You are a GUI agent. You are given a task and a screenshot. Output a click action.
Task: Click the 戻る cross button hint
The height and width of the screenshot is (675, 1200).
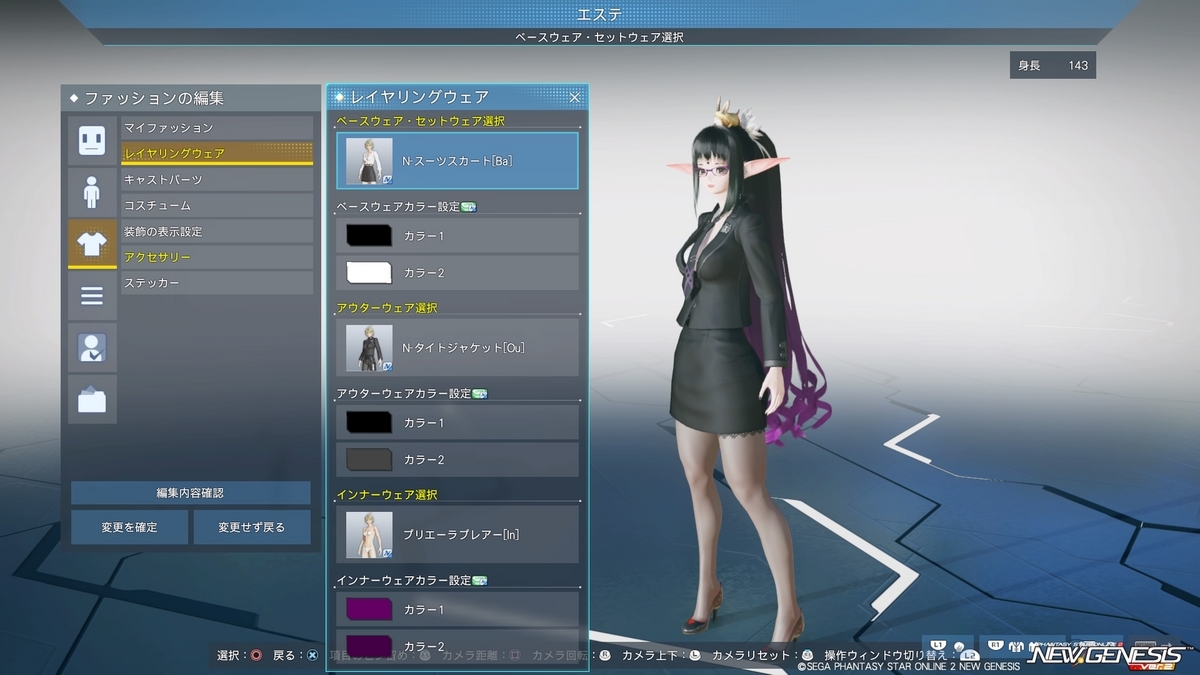pyautogui.click(x=296, y=655)
